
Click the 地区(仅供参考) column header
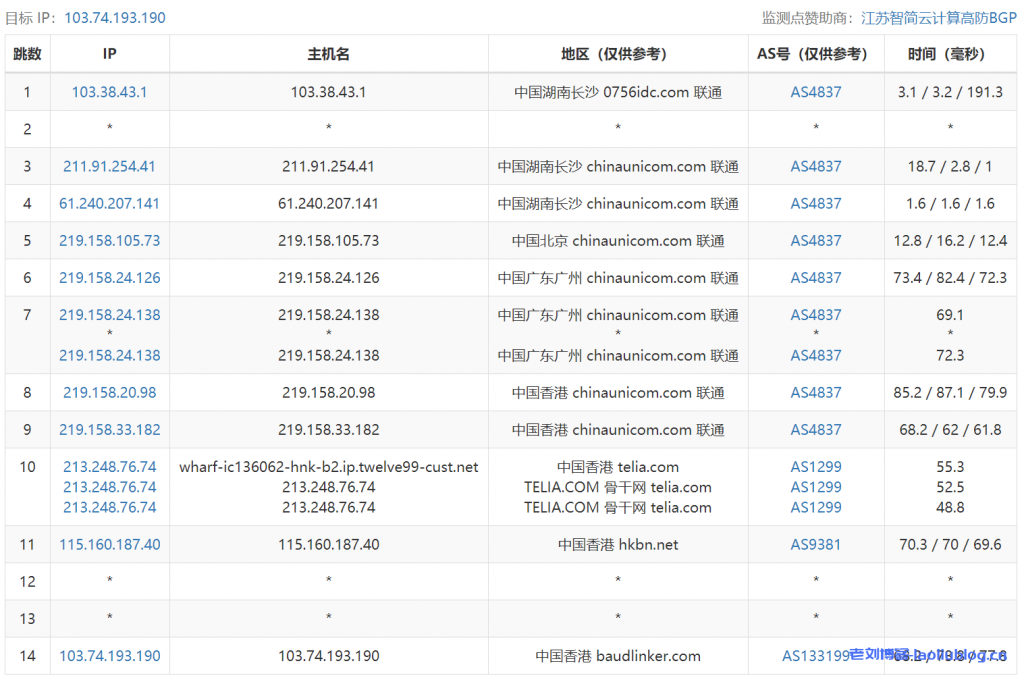pos(617,54)
